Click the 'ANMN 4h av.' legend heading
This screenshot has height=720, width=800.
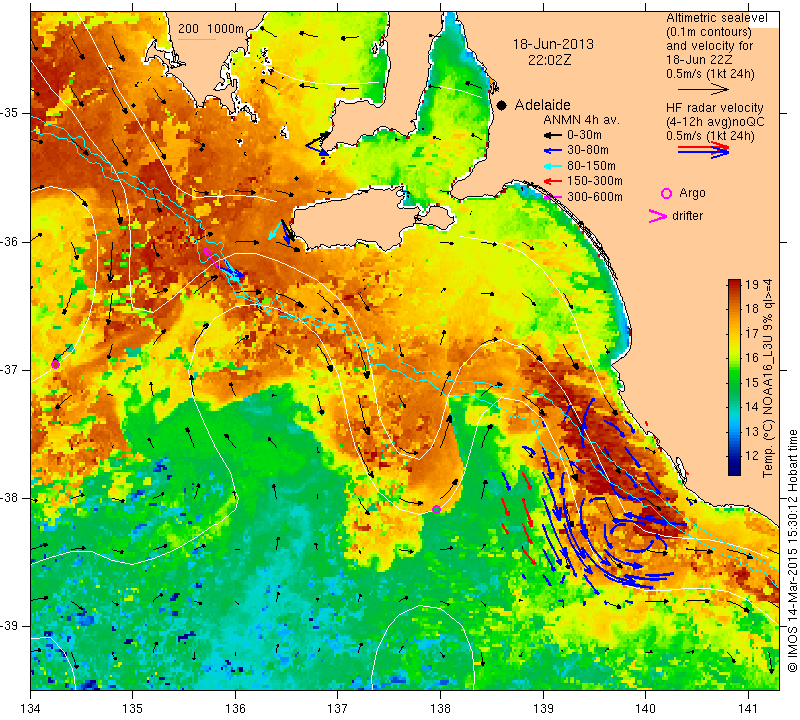581,120
